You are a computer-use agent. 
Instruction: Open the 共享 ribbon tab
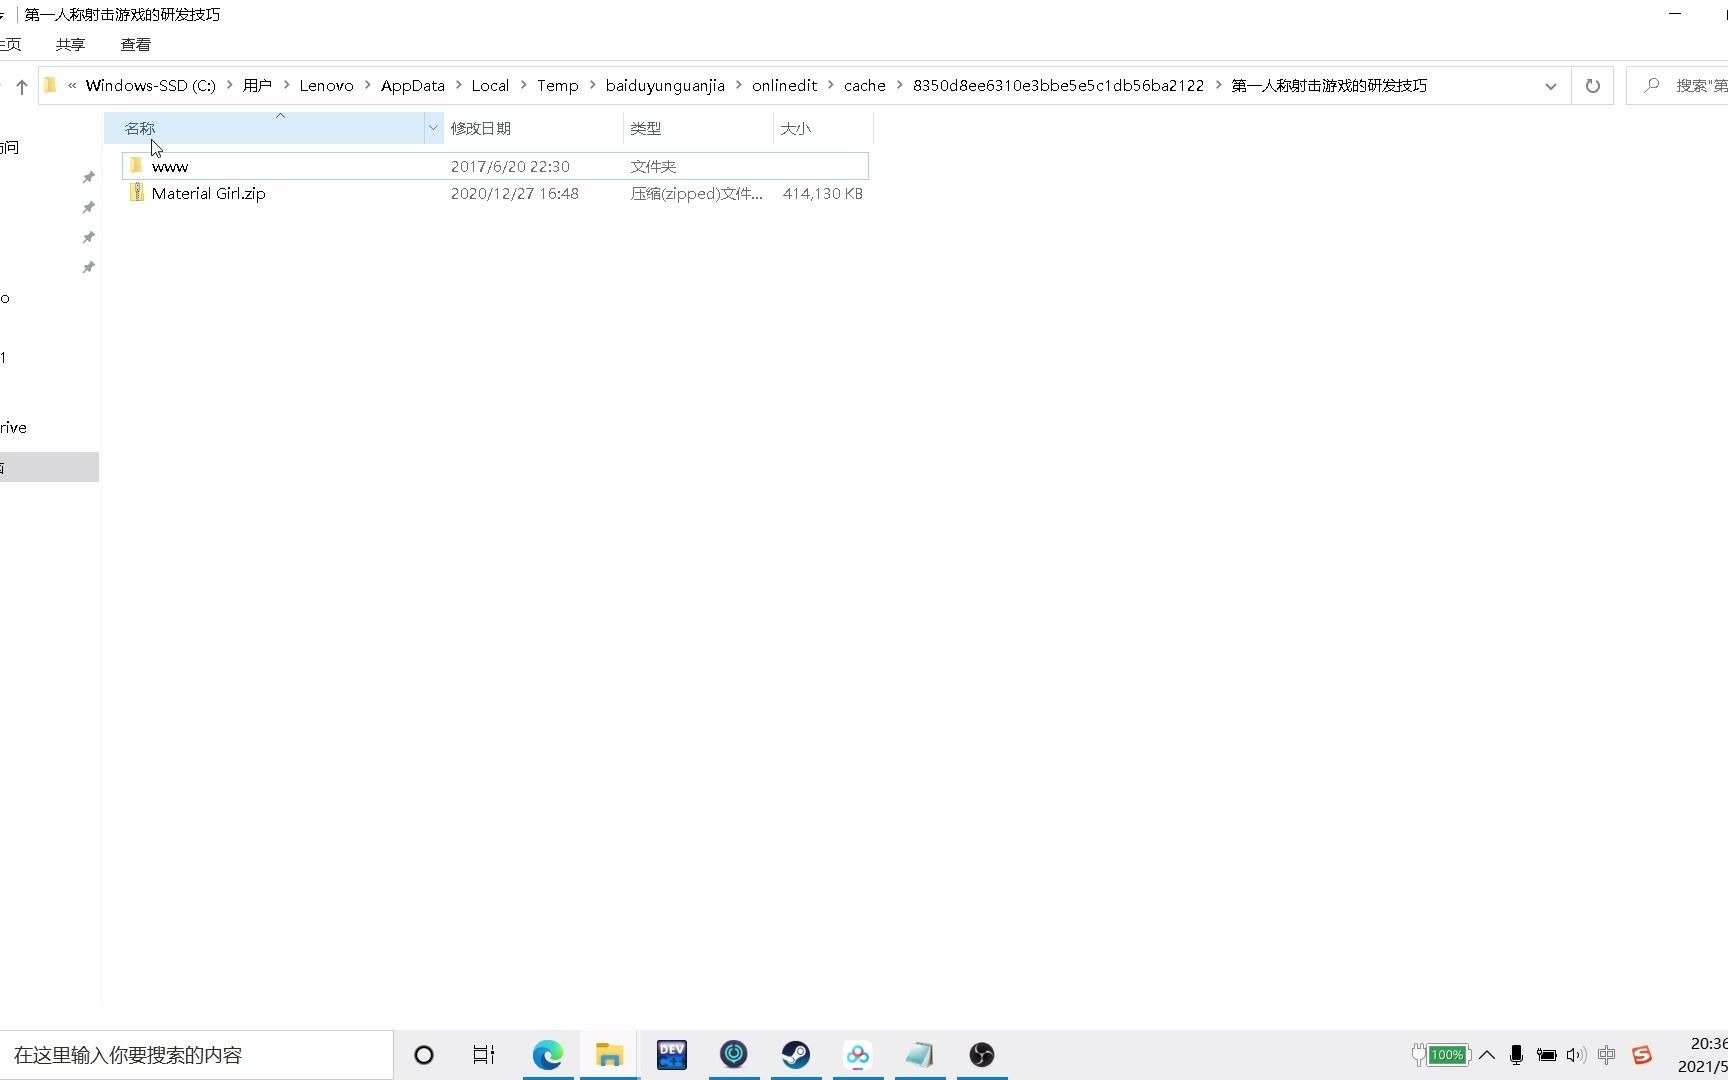70,45
